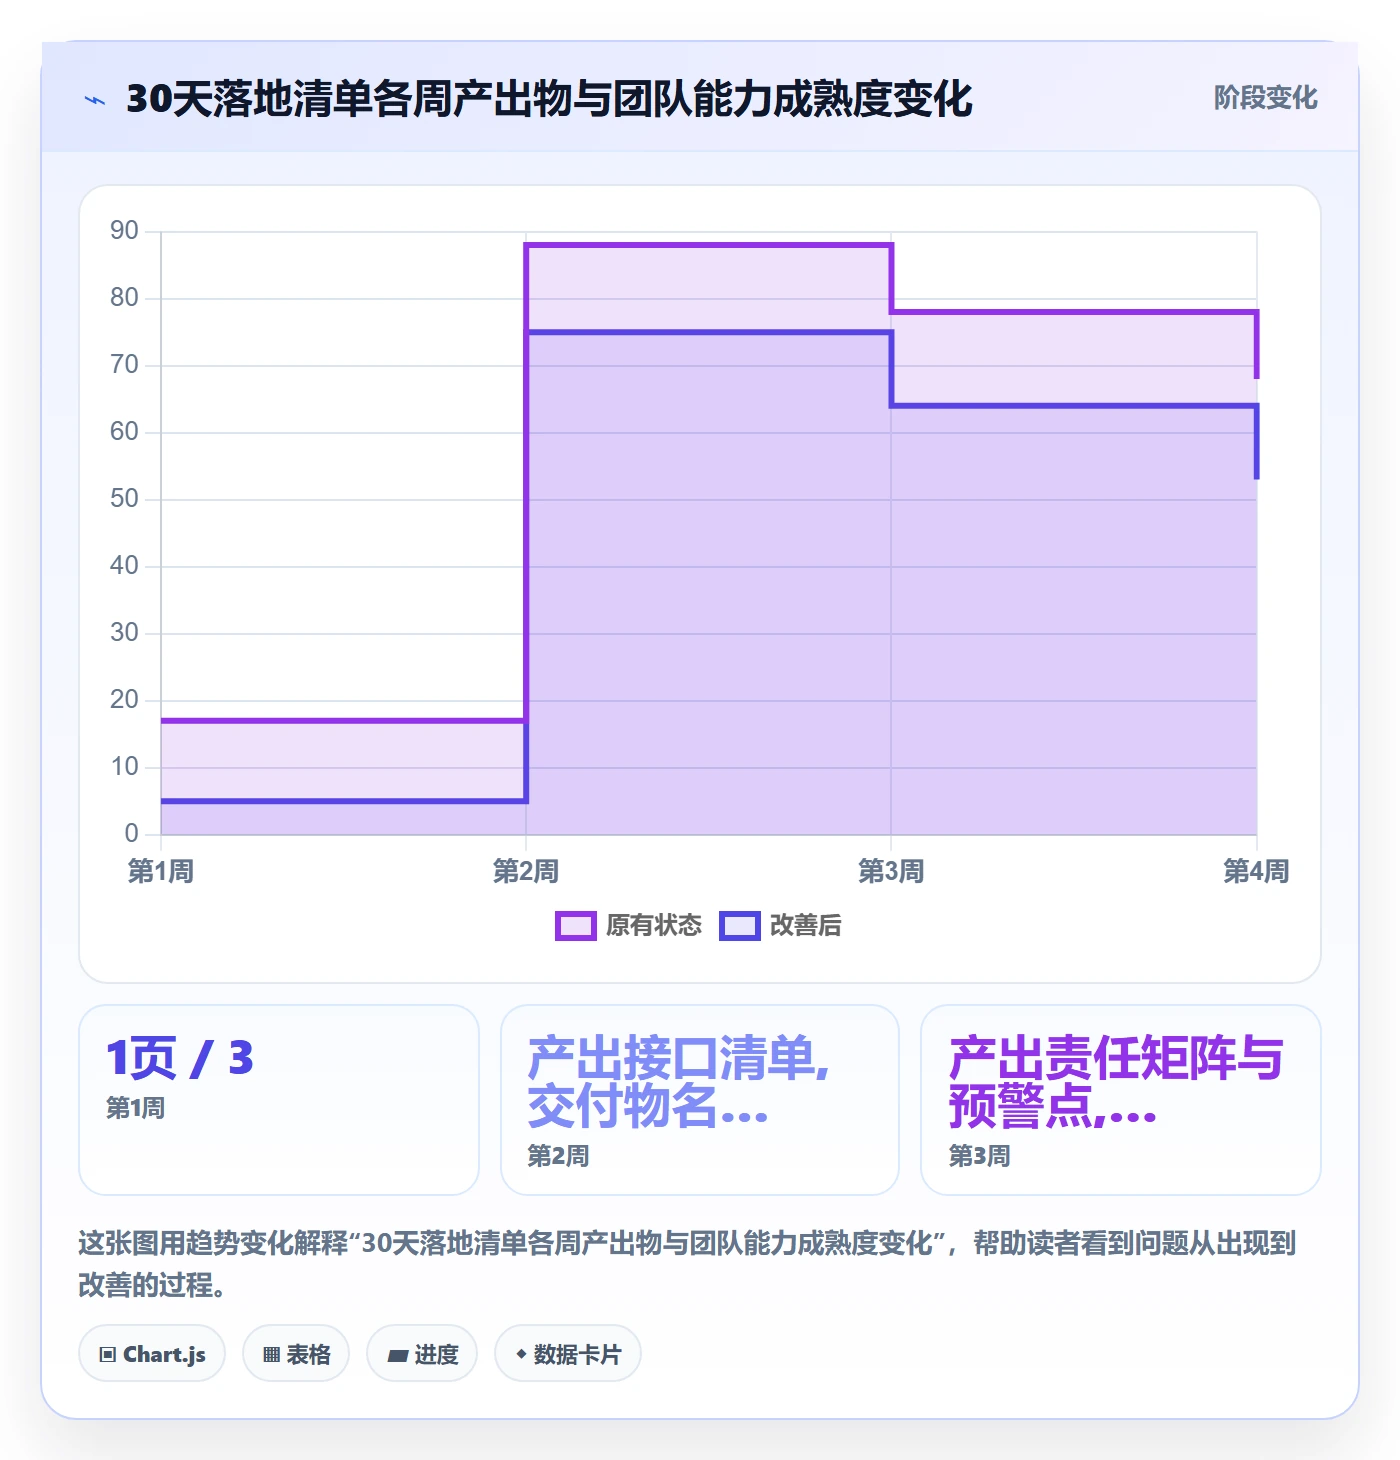Screen dimensions: 1400x1460
Task: Open the 产出责任矩阵与预警点 data card
Action: tap(1121, 1100)
